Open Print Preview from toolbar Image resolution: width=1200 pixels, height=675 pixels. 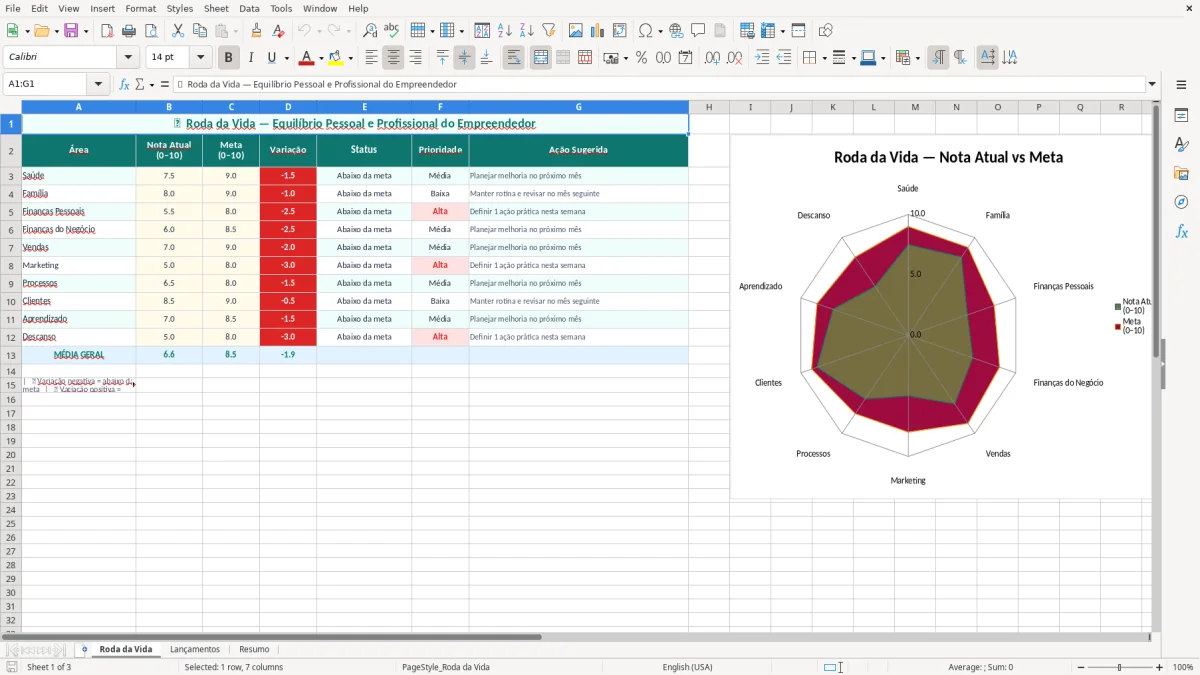click(x=151, y=31)
